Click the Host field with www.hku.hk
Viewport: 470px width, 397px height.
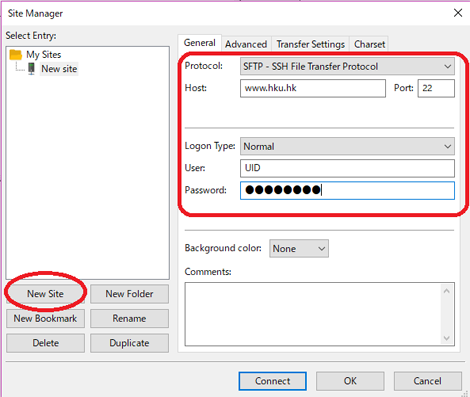(313, 88)
